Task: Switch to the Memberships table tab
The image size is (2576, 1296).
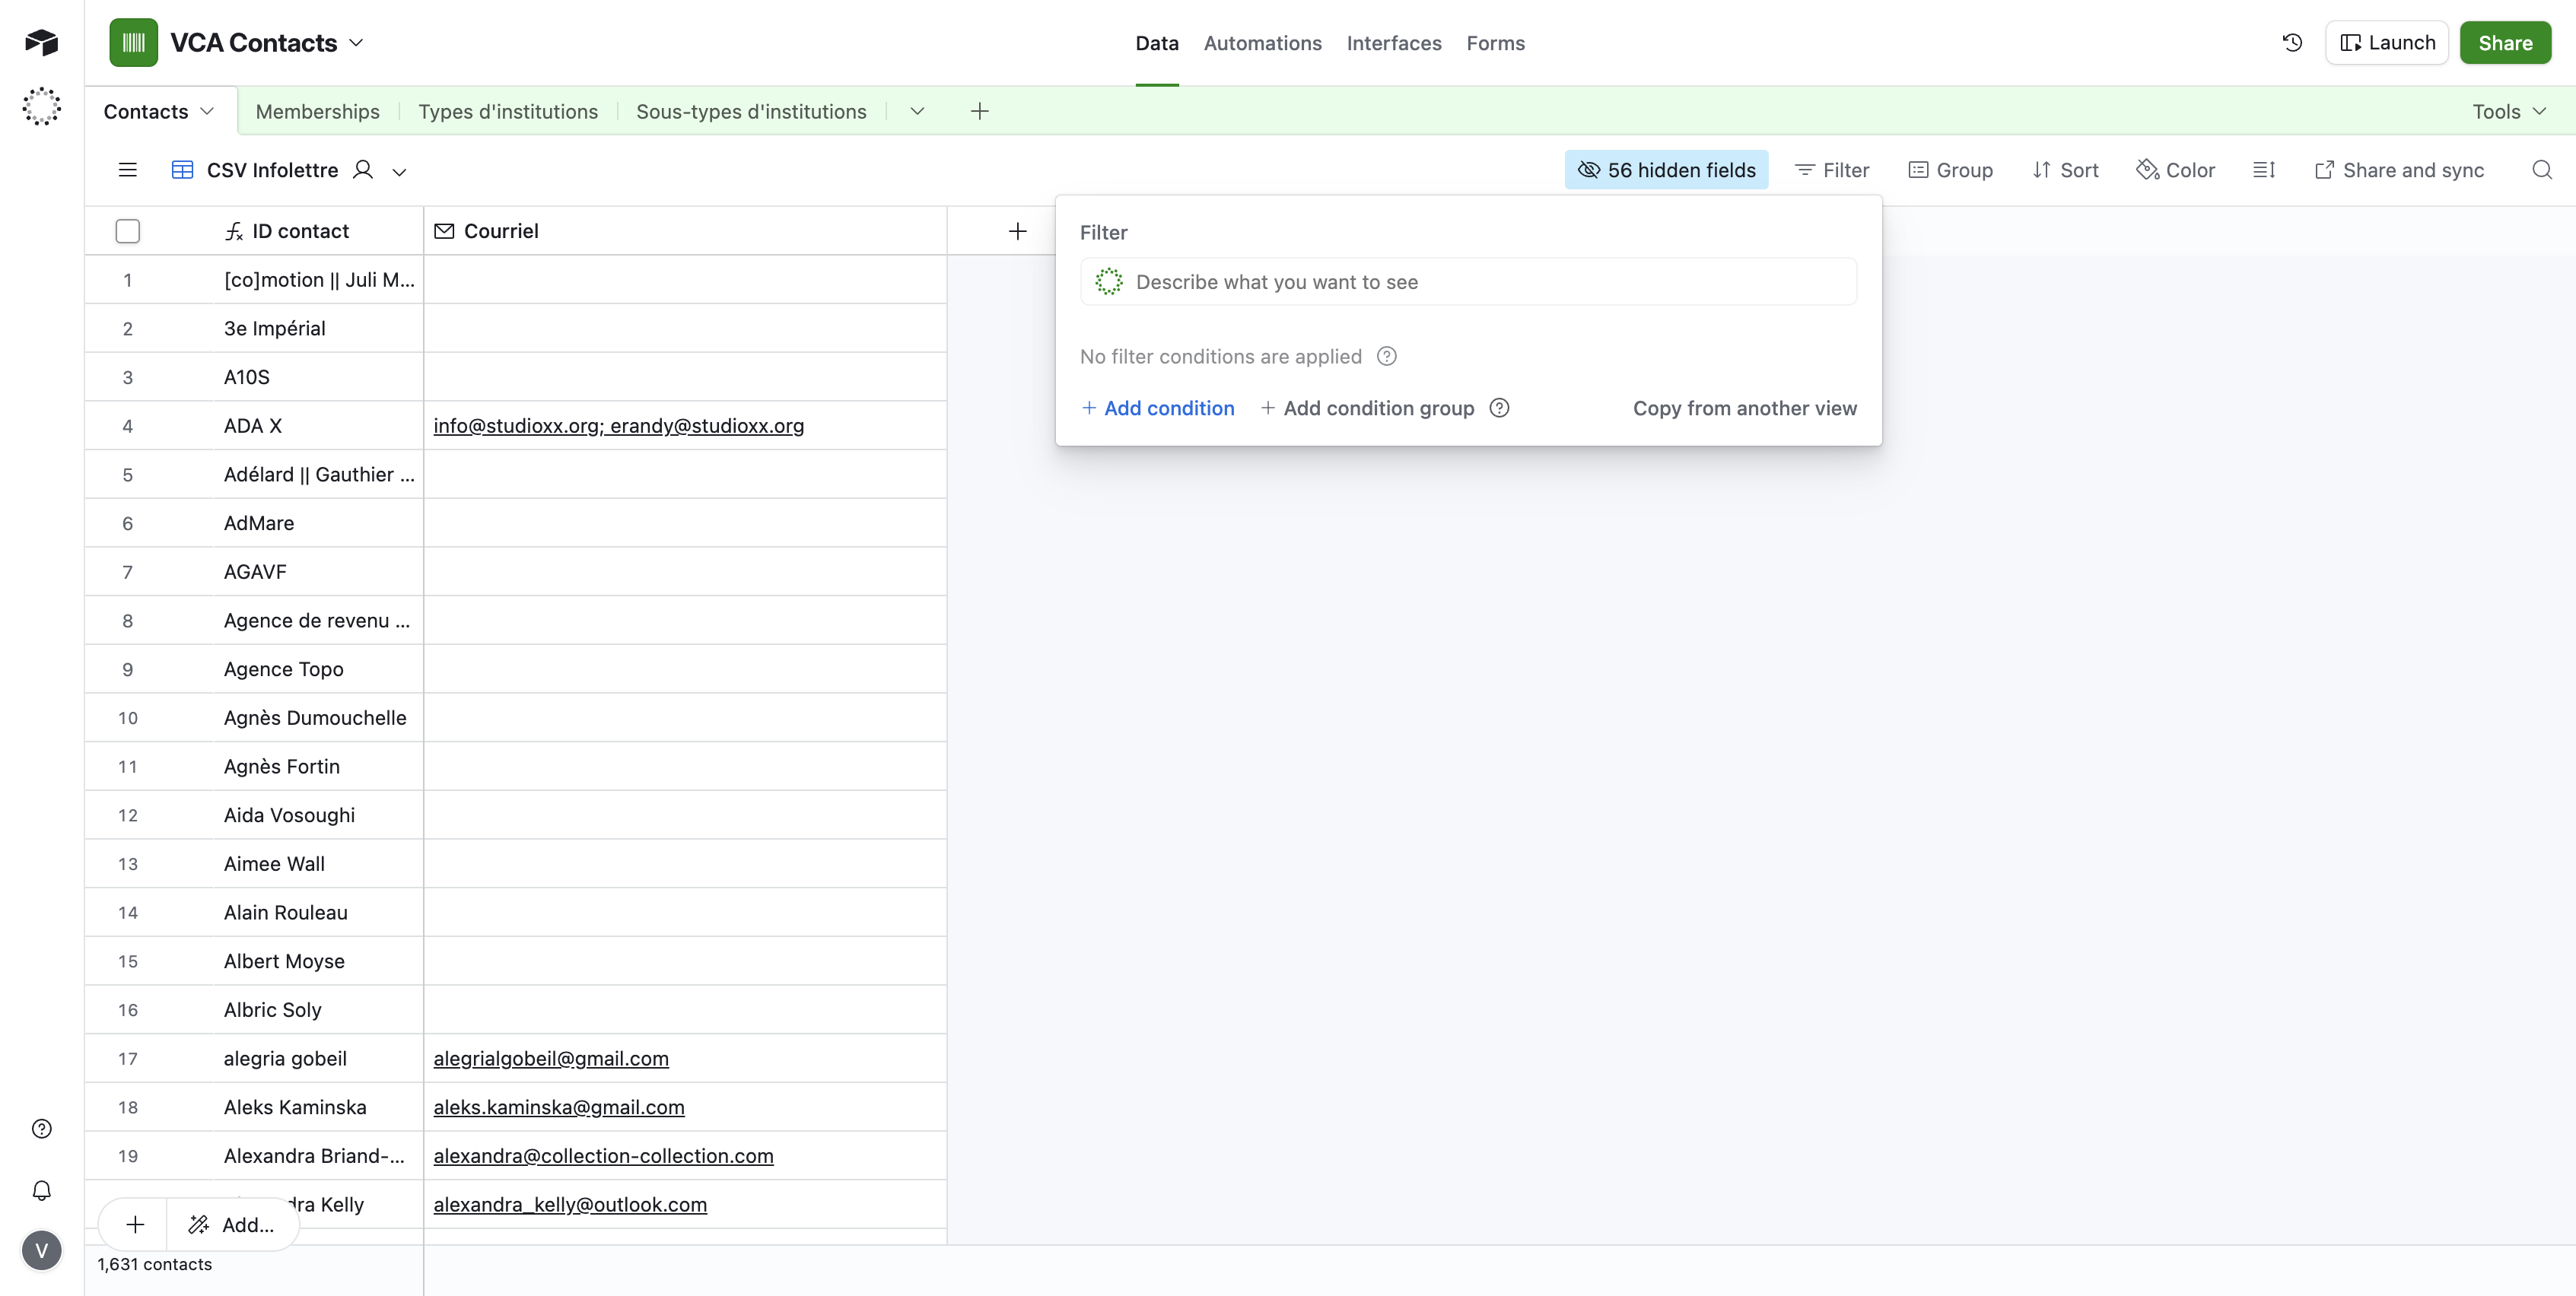Action: pos(317,111)
